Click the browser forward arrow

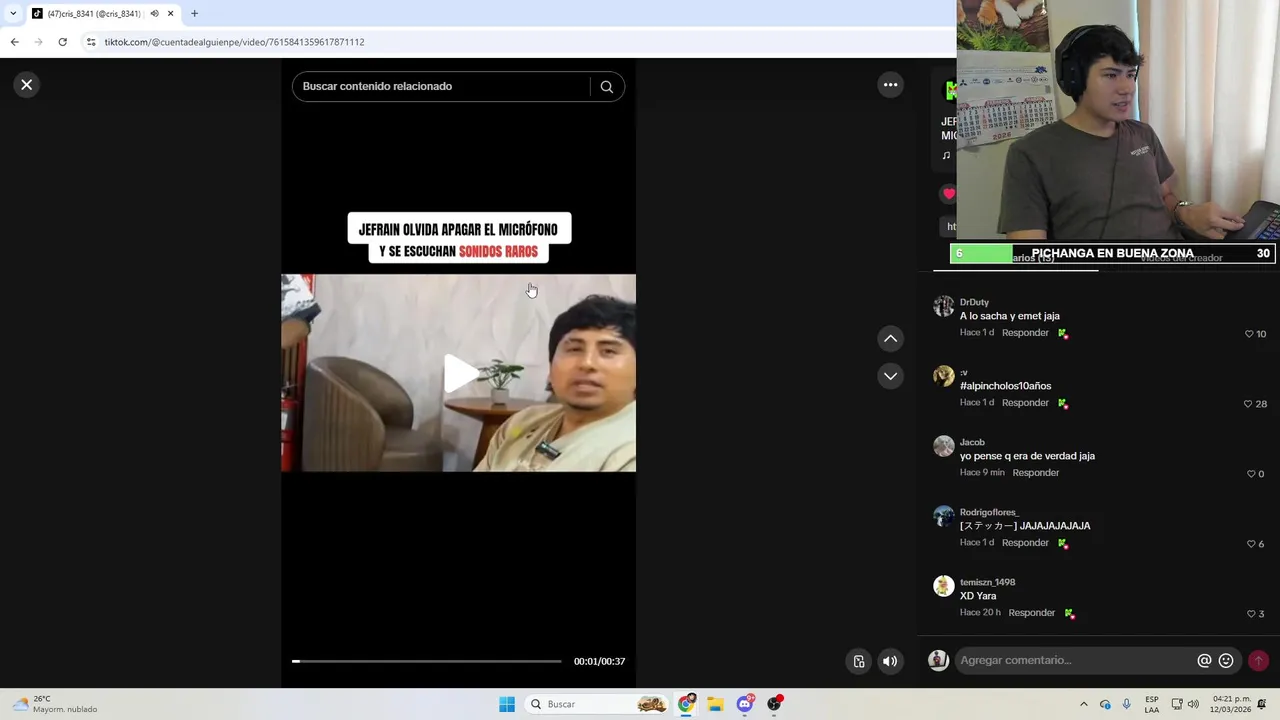tap(38, 42)
